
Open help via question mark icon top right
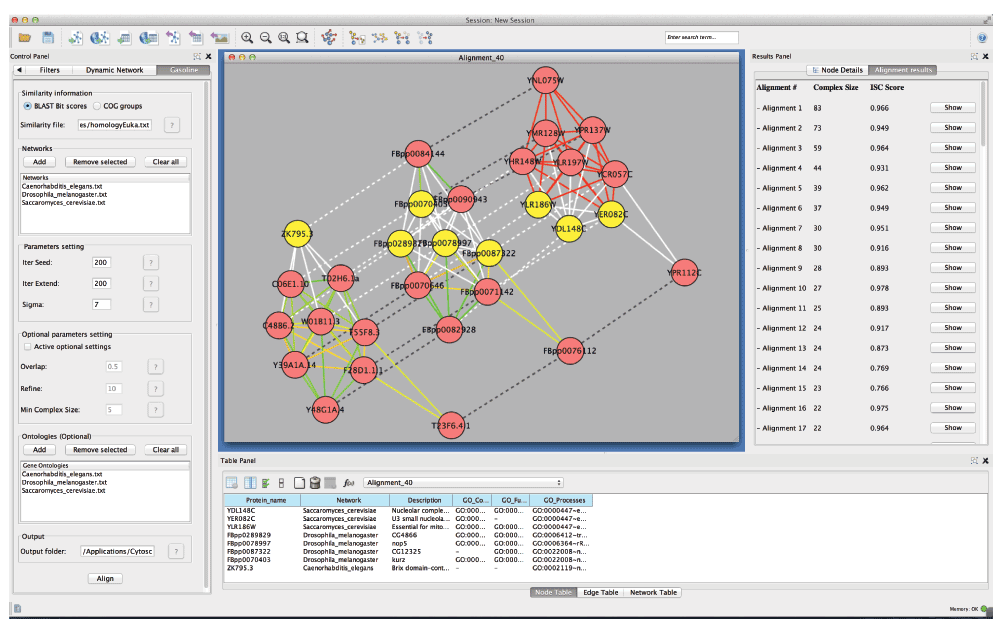(x=982, y=38)
